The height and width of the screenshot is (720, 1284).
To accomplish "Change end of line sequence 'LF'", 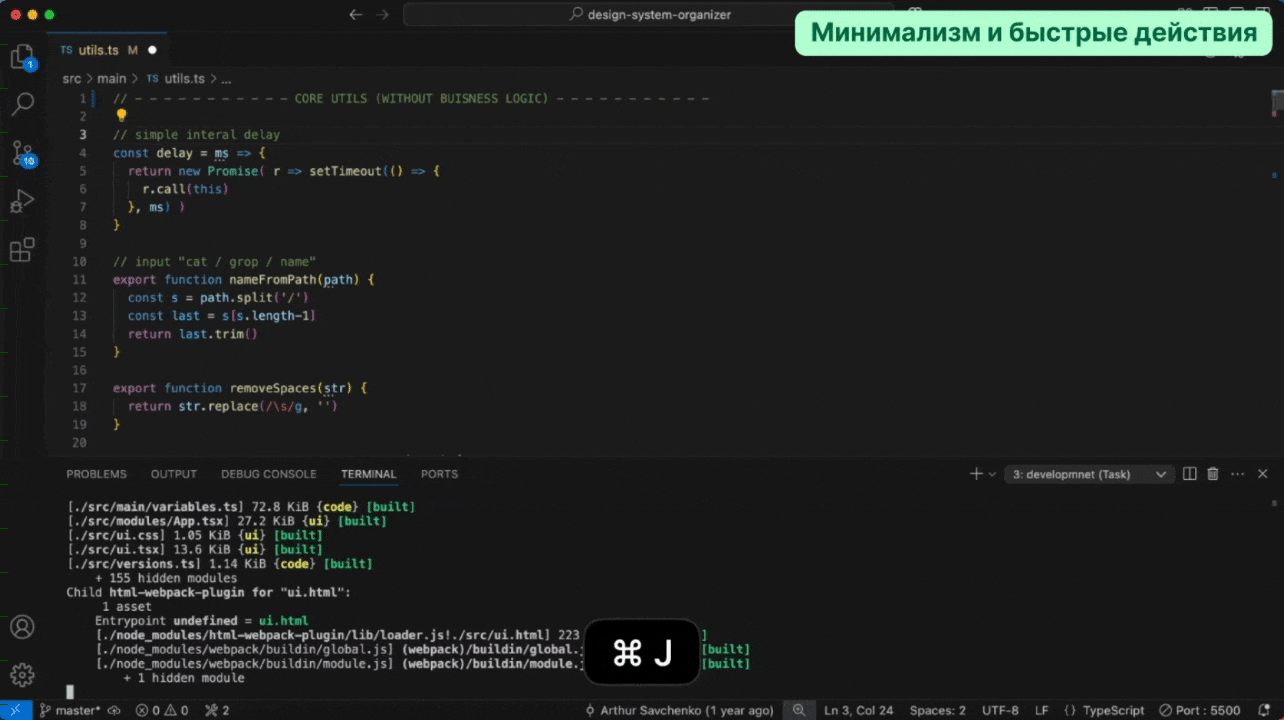I will (x=1042, y=710).
